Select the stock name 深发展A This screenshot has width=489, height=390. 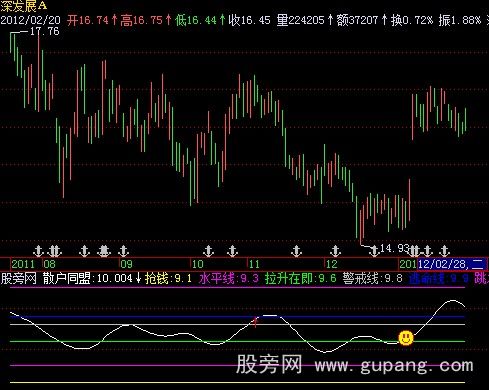[x=24, y=6]
